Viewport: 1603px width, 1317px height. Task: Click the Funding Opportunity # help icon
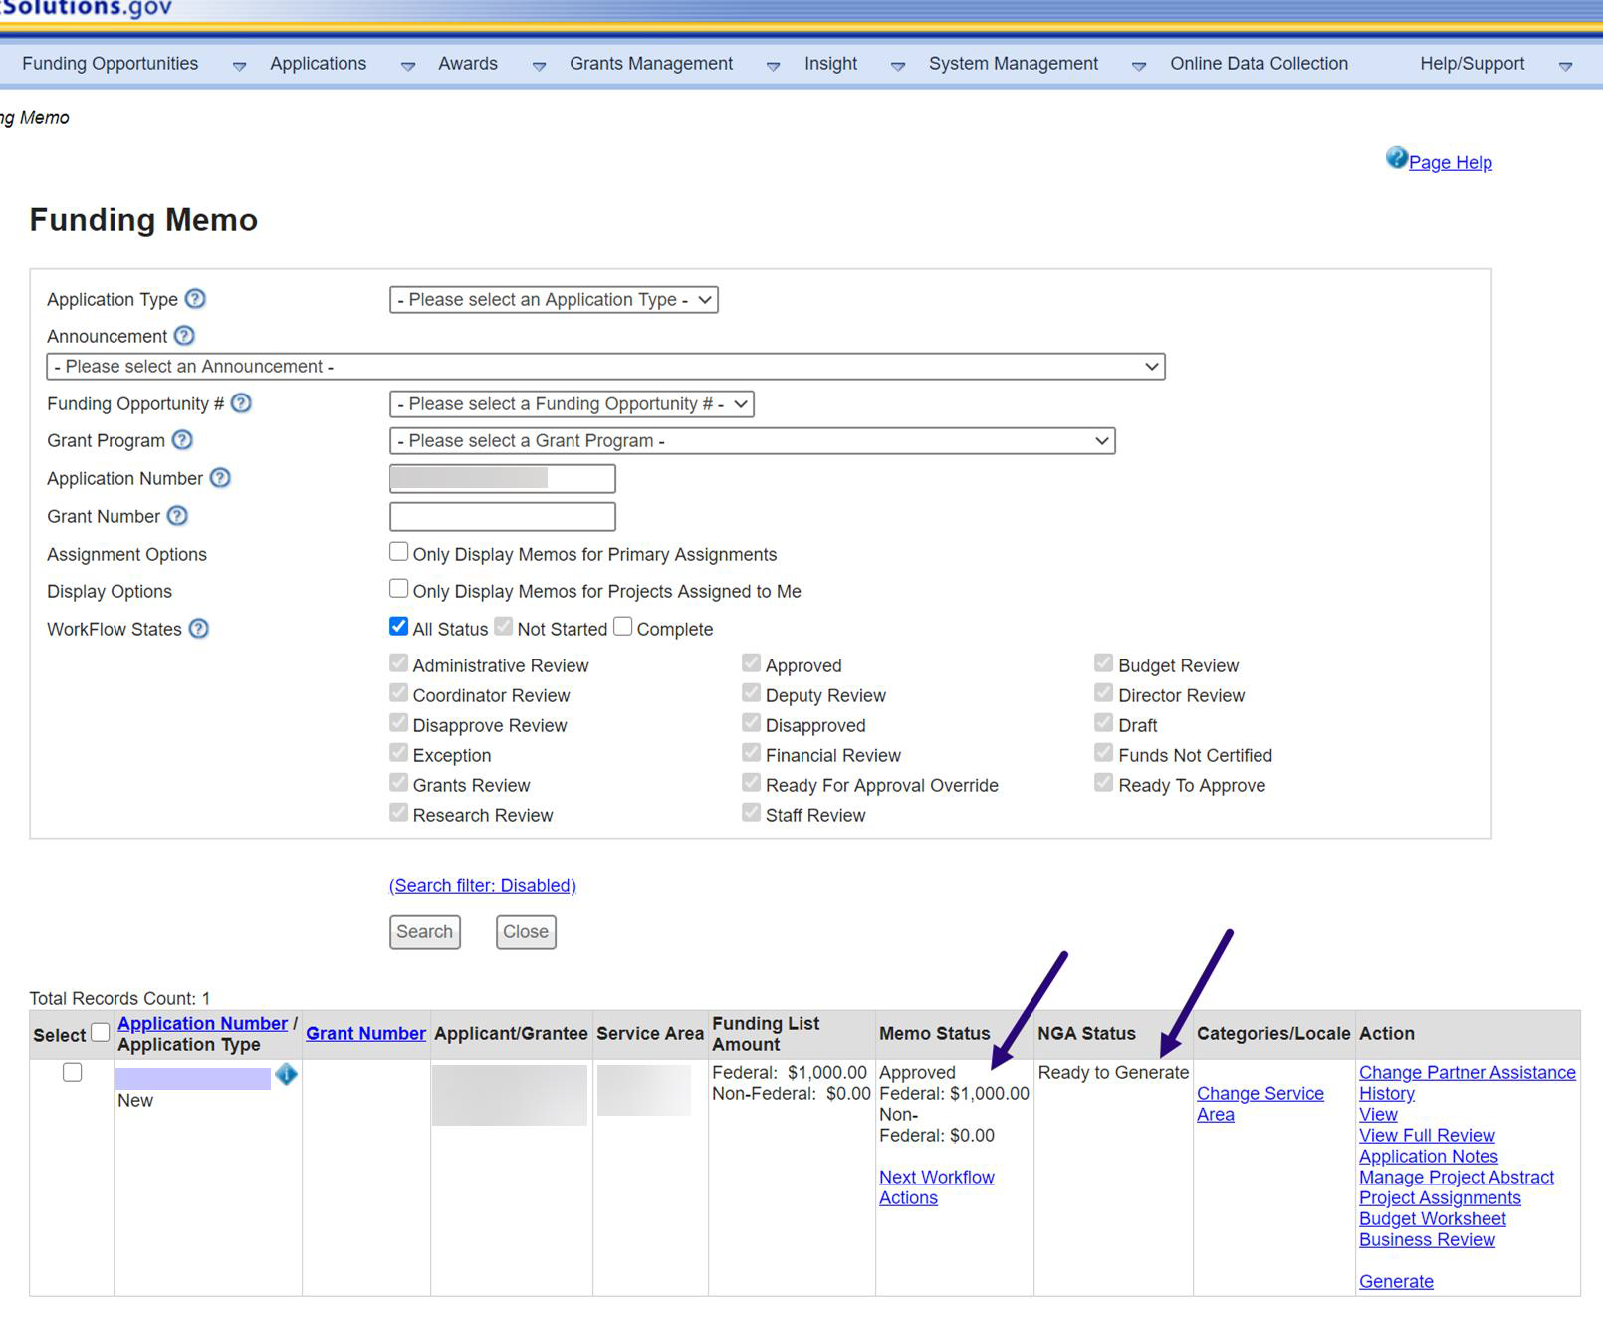click(241, 403)
